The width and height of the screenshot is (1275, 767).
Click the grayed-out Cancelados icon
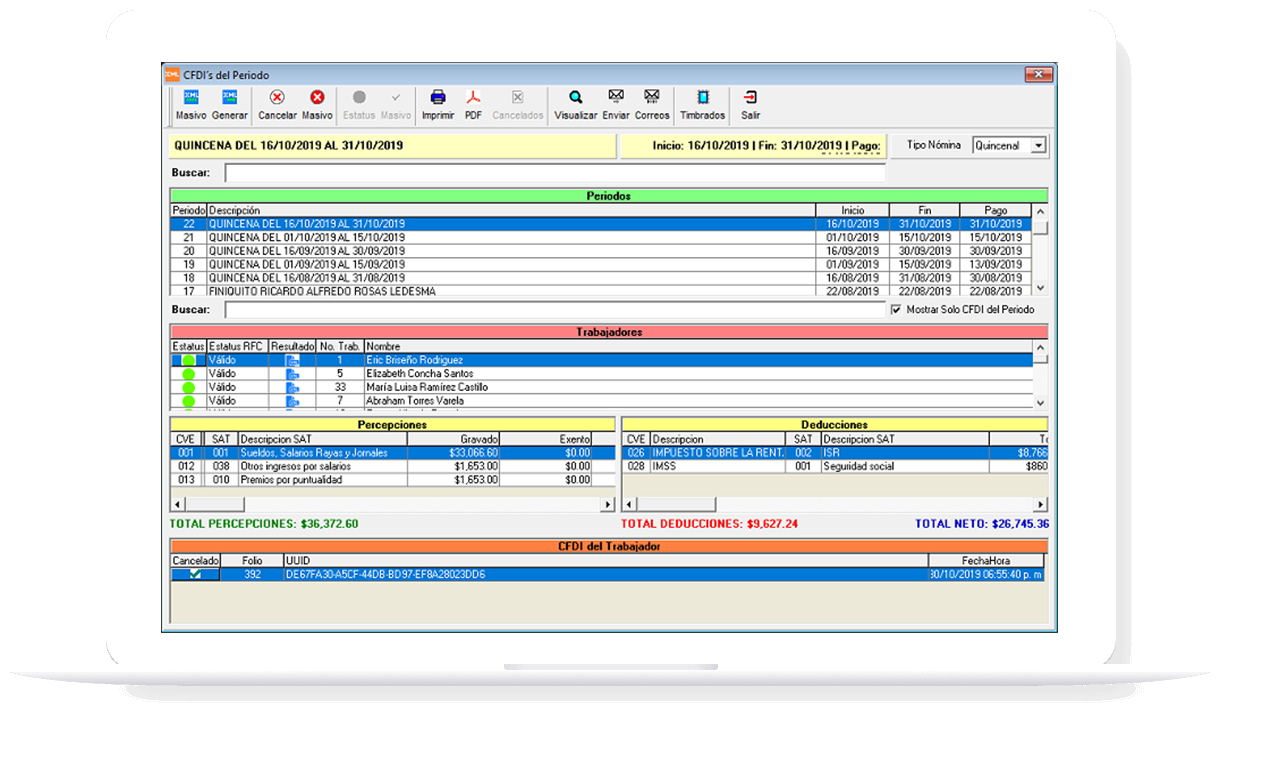[517, 97]
